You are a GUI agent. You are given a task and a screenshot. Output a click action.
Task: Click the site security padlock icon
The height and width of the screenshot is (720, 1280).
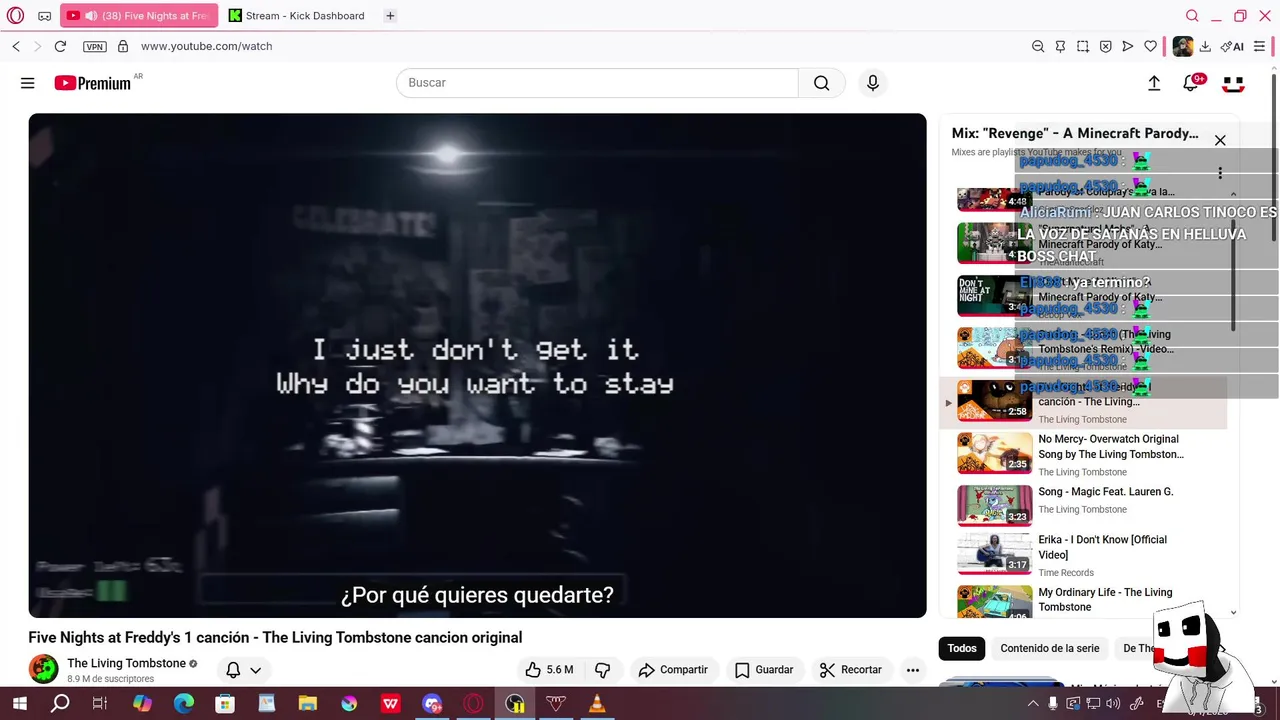[x=123, y=46]
